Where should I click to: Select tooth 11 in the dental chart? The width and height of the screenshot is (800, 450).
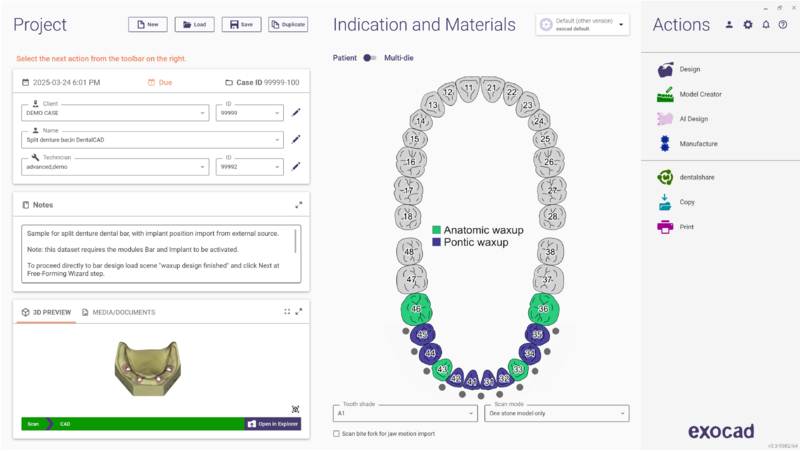(x=468, y=88)
